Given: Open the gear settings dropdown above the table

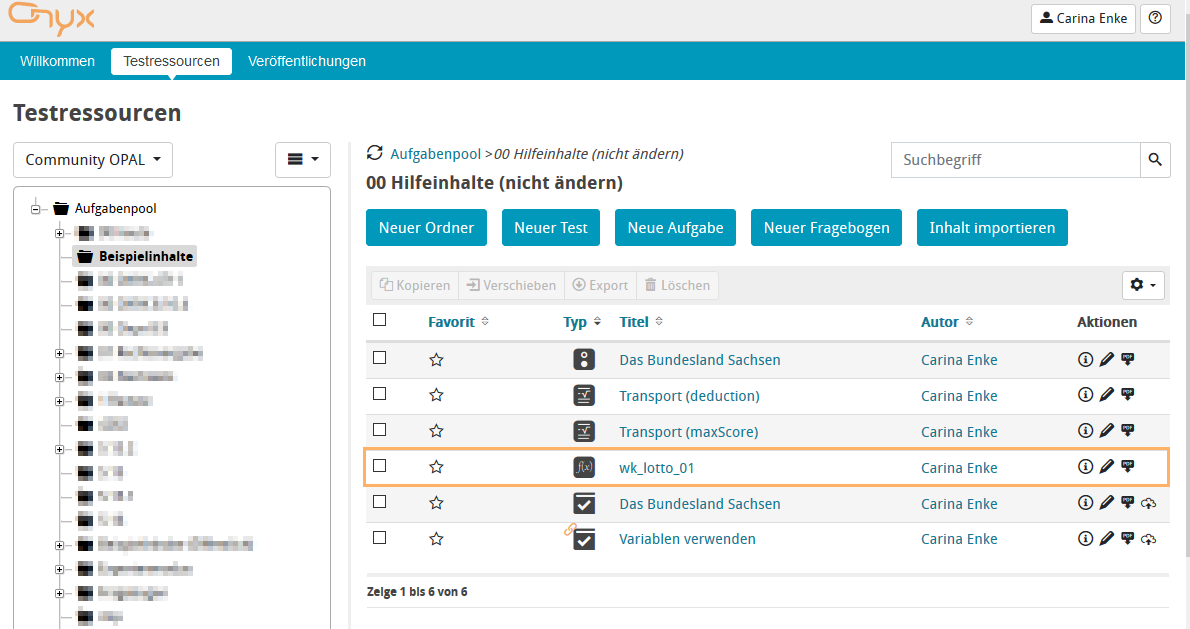Looking at the screenshot, I should pos(1142,286).
